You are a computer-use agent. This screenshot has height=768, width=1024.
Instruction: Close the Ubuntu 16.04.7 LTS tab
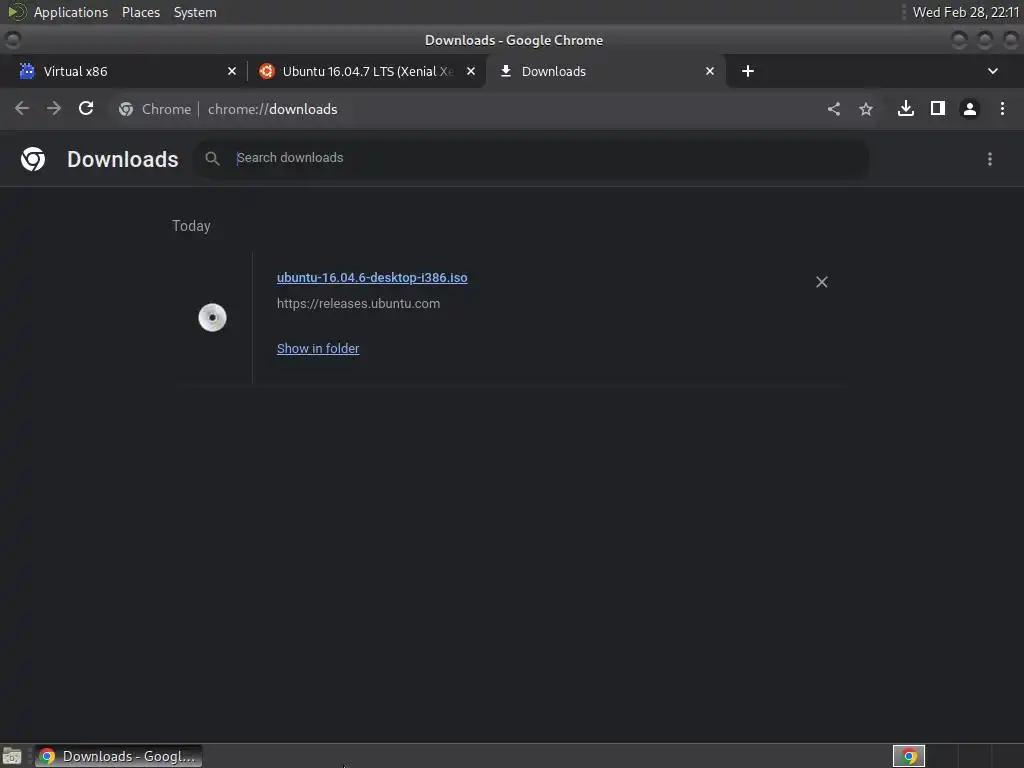[471, 71]
